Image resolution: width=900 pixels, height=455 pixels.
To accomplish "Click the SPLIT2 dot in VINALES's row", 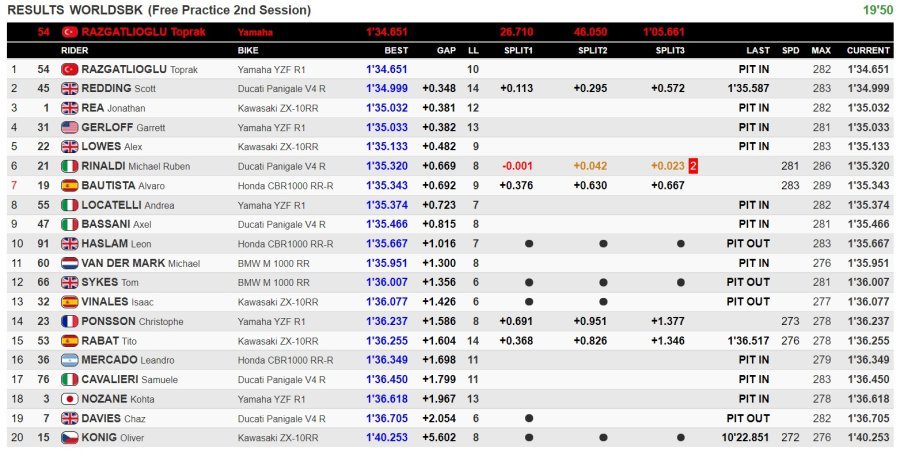I will tap(603, 302).
